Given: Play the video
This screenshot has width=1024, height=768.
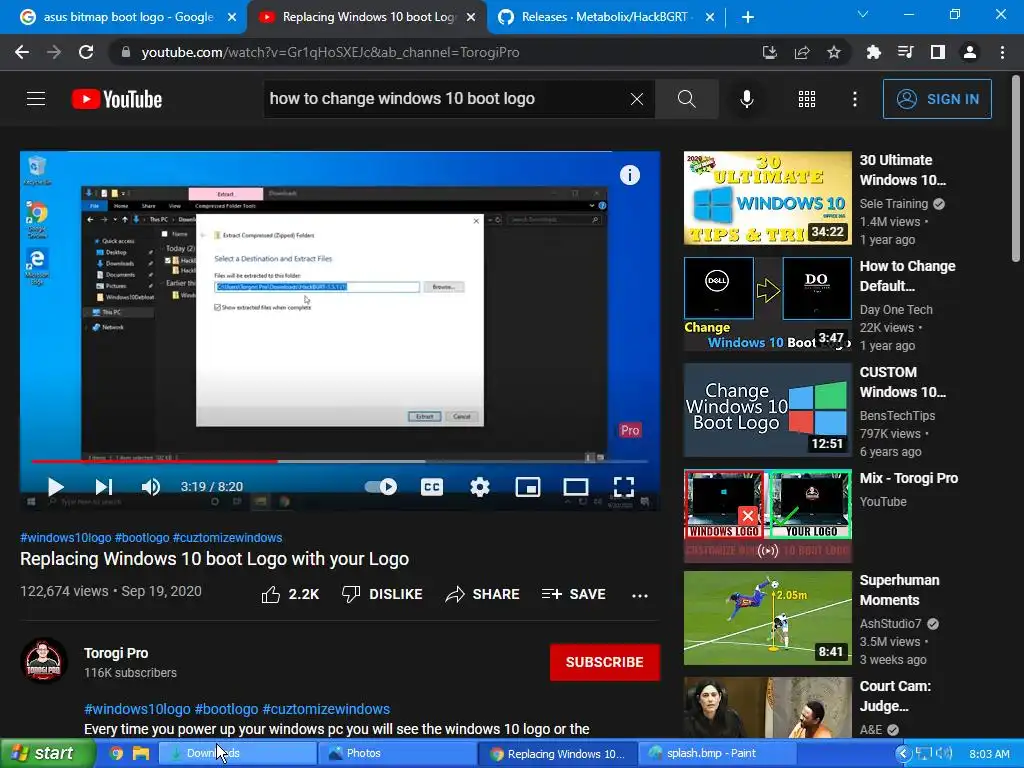Looking at the screenshot, I should pyautogui.click(x=56, y=487).
